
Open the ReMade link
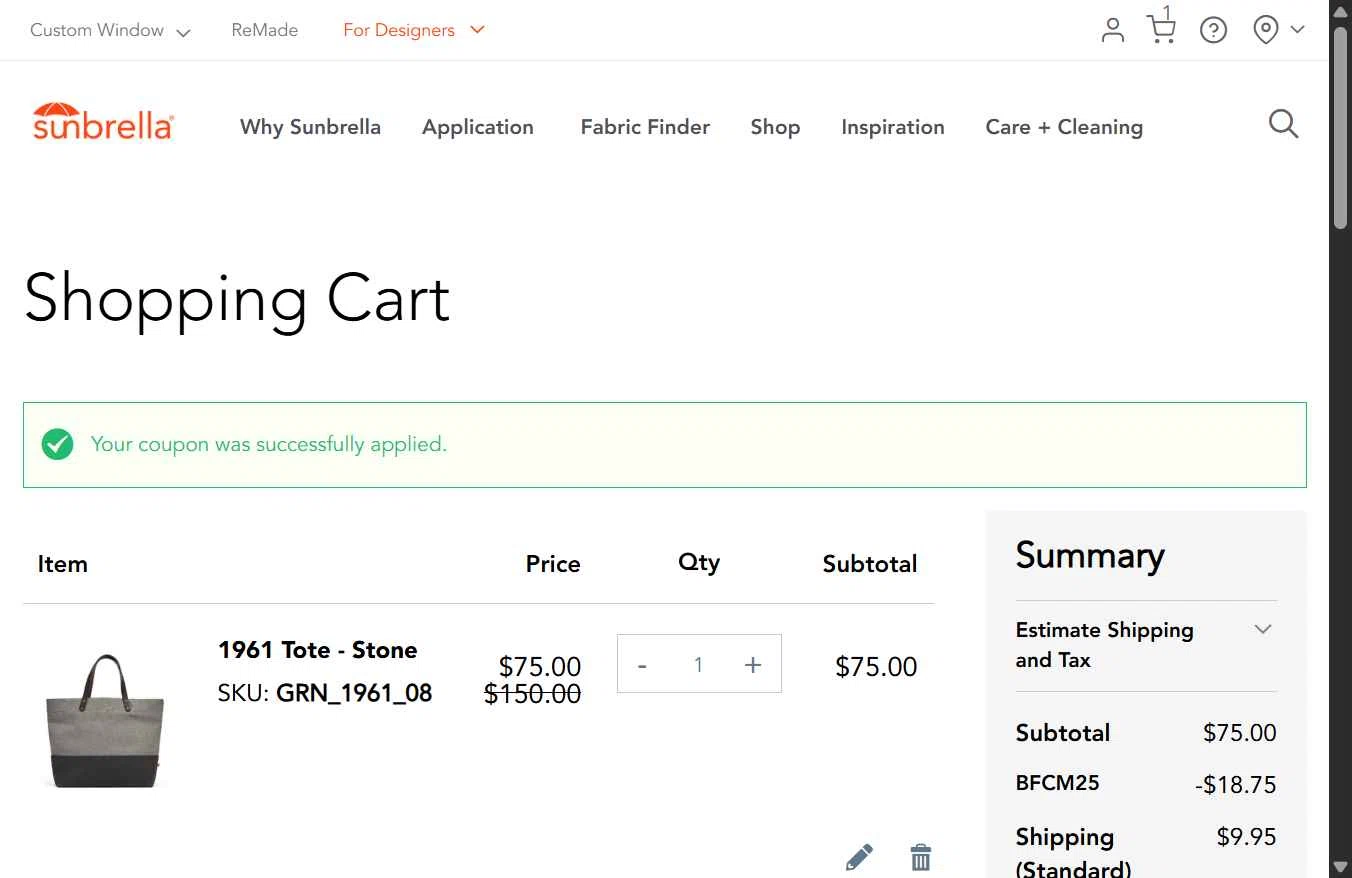264,30
